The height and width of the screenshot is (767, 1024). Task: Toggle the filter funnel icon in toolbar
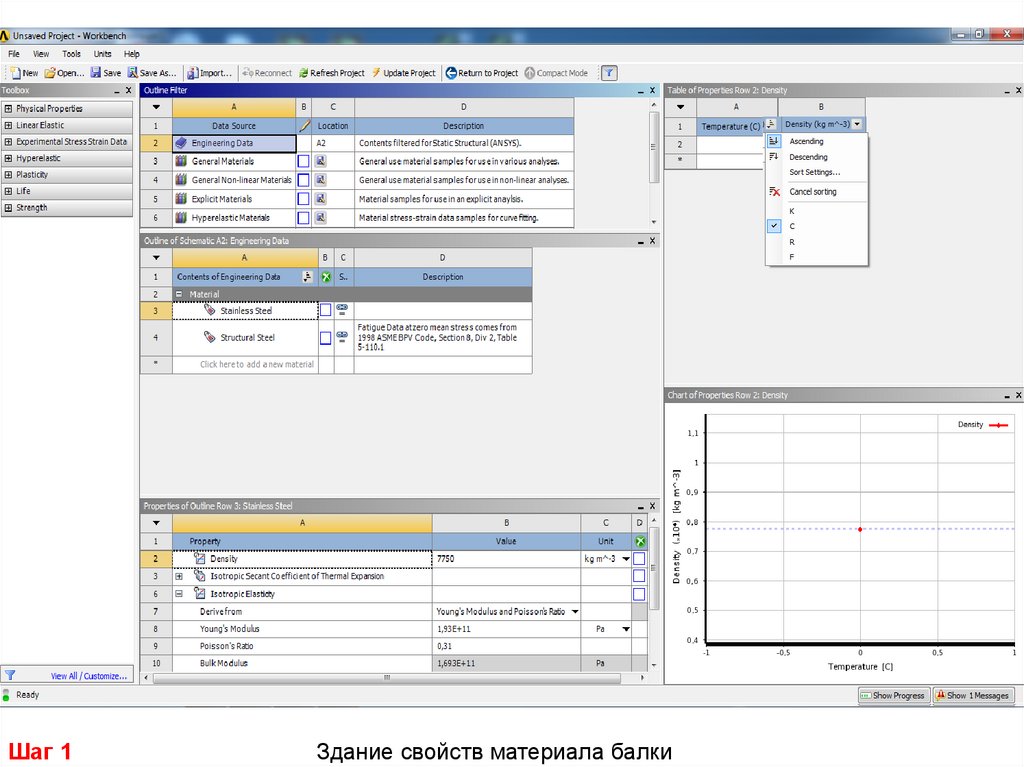608,73
